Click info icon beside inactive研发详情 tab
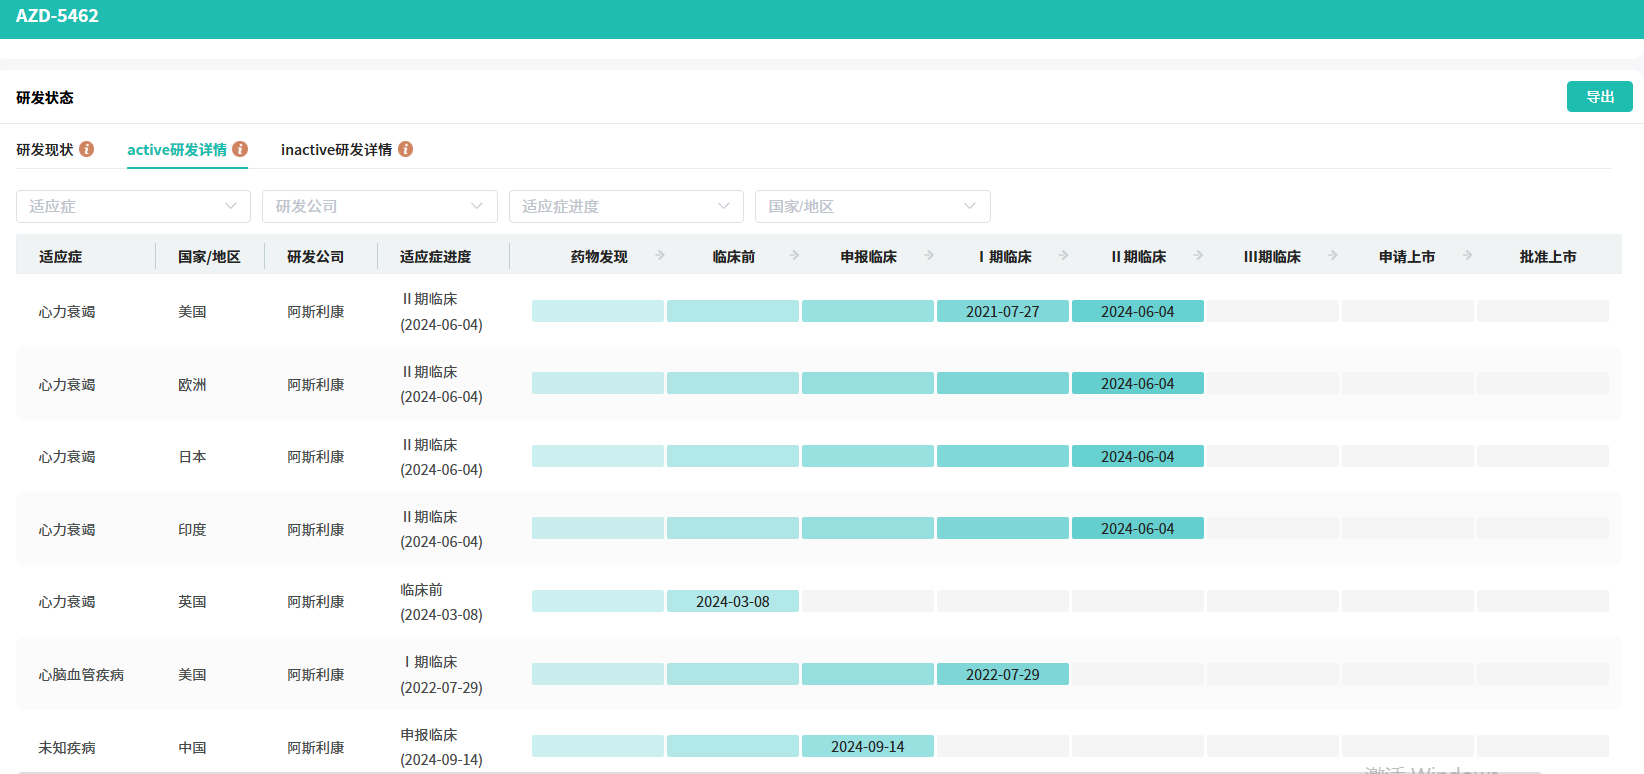Screen dimensions: 1644x774 [x=405, y=149]
